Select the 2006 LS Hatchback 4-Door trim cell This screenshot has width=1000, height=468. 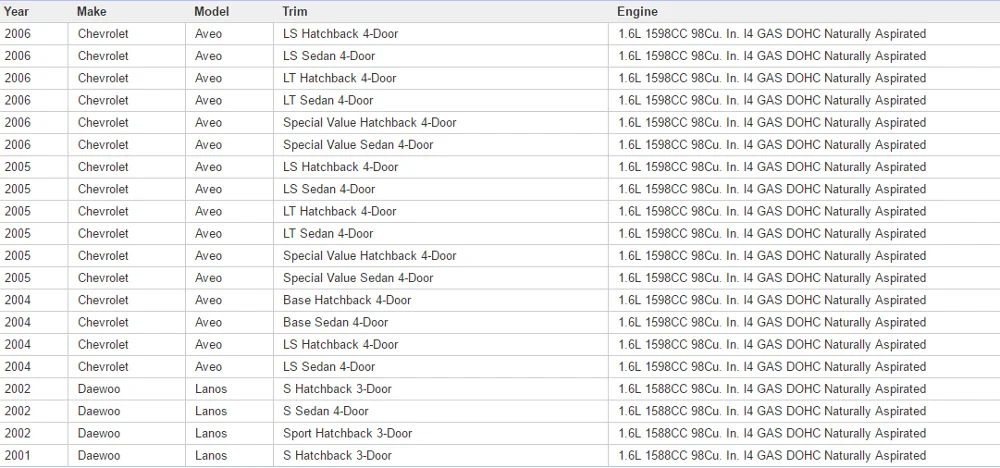[340, 34]
